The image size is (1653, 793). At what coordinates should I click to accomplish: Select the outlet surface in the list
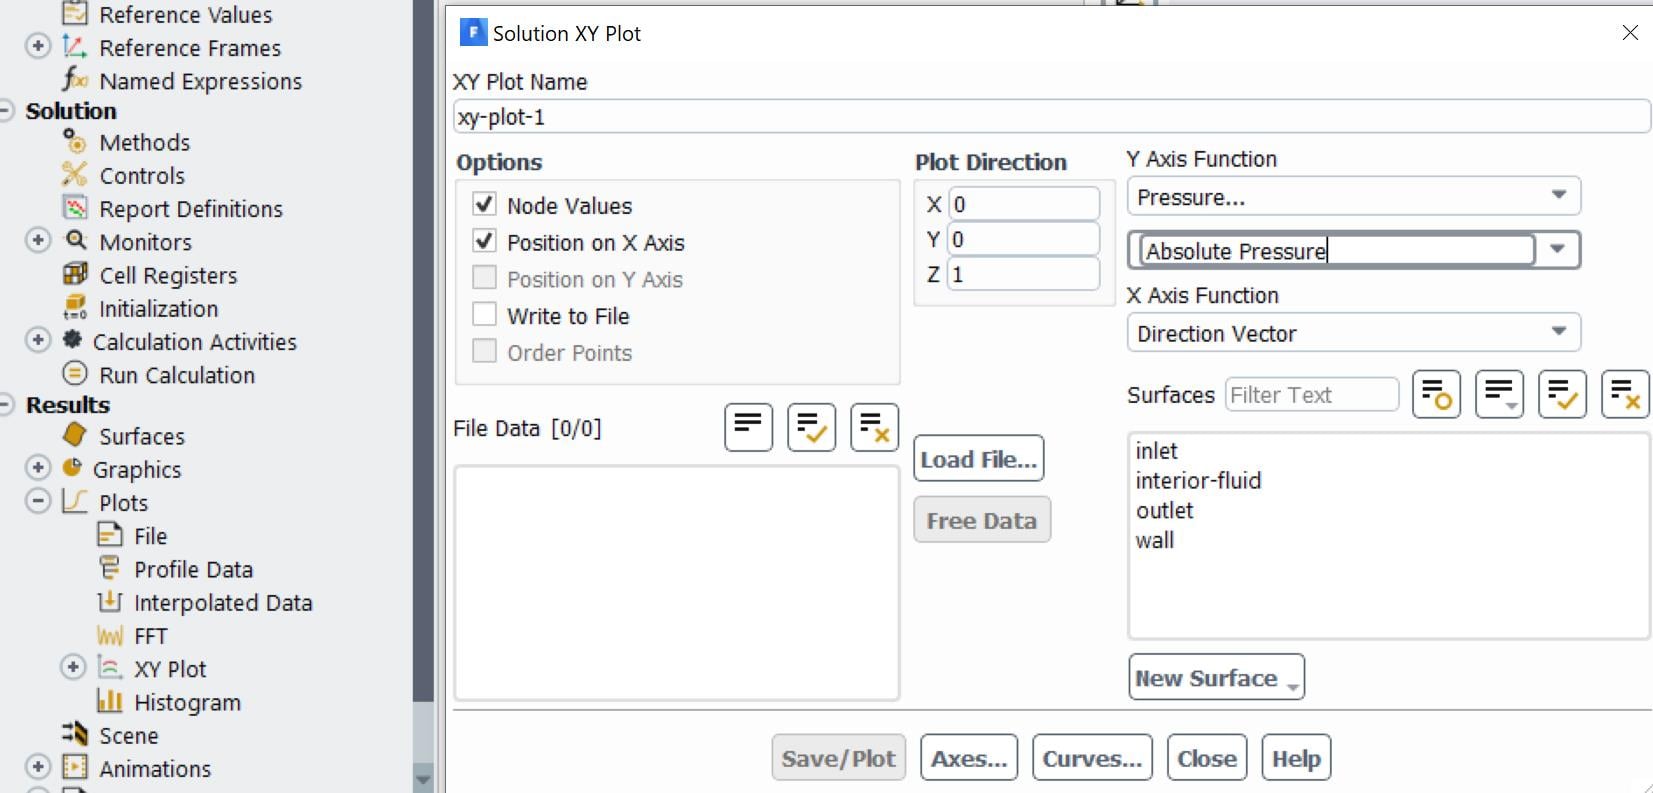1165,511
